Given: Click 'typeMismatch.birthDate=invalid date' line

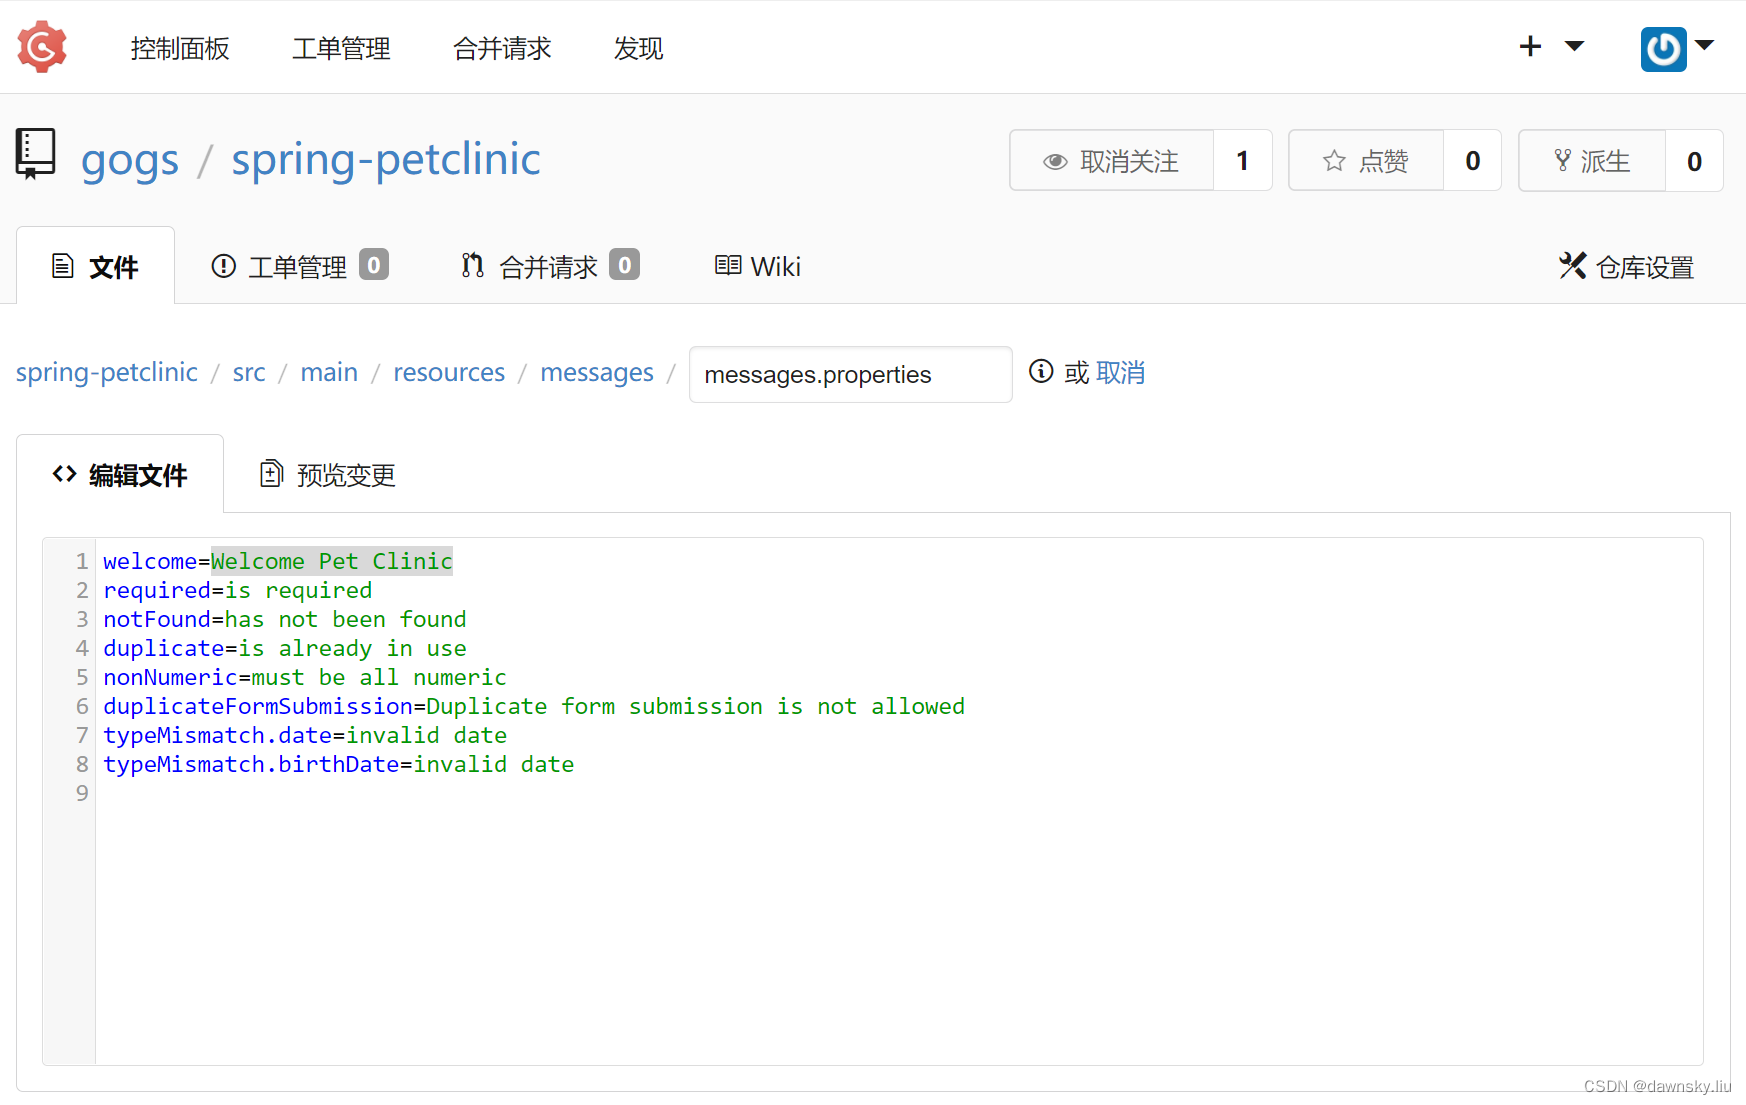Looking at the screenshot, I should (x=339, y=764).
